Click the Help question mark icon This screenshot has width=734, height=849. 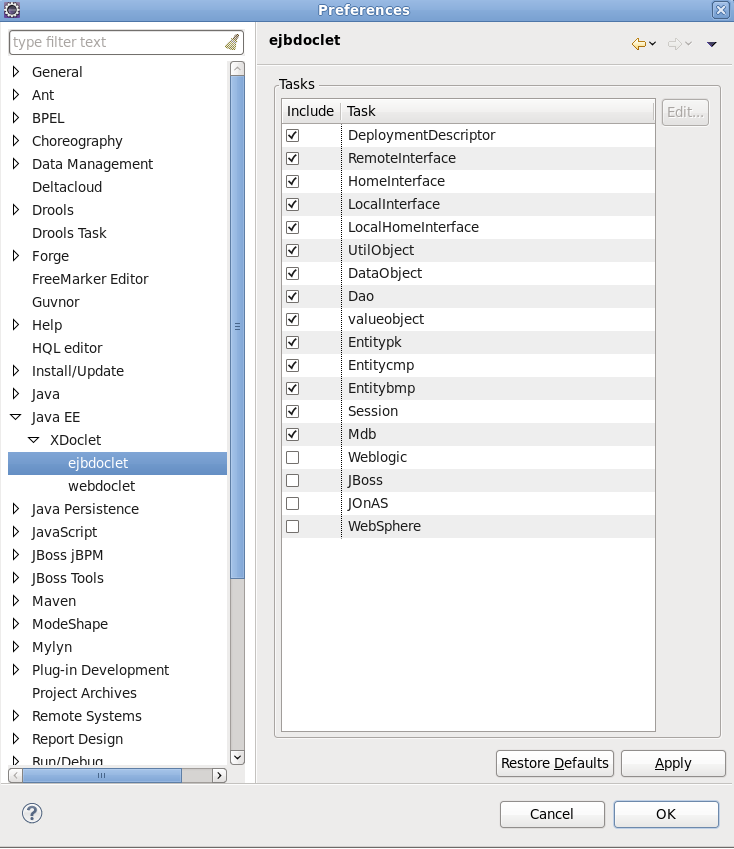point(32,813)
